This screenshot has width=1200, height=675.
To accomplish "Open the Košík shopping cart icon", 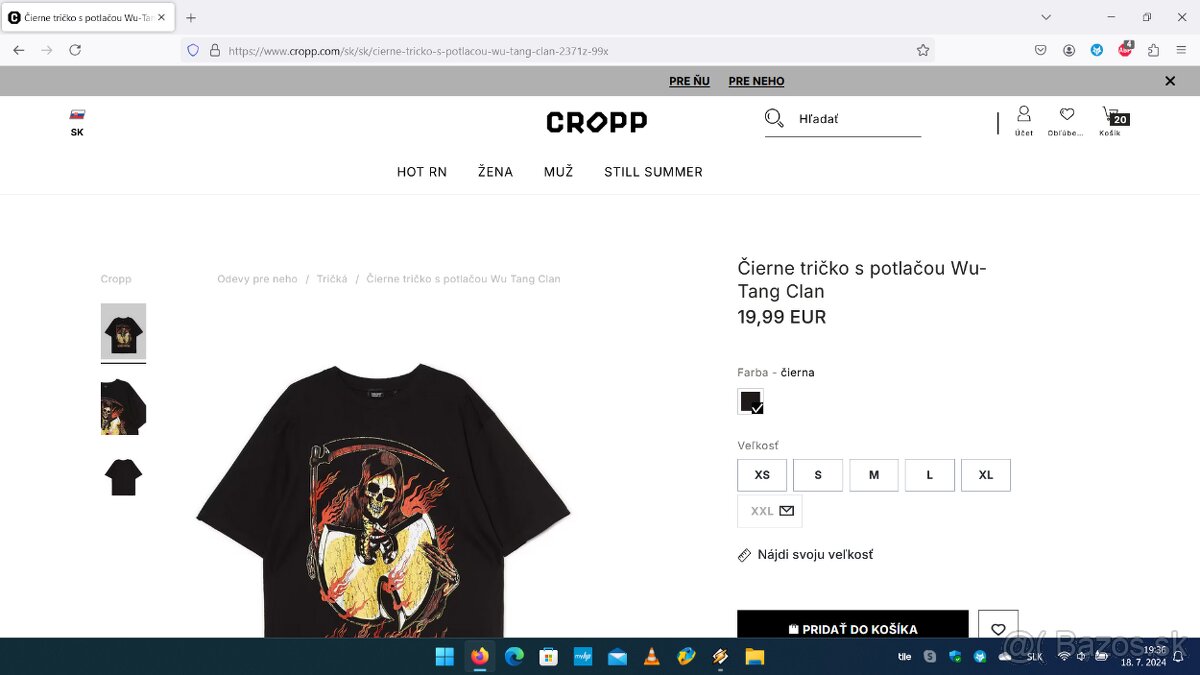I will [1112, 120].
